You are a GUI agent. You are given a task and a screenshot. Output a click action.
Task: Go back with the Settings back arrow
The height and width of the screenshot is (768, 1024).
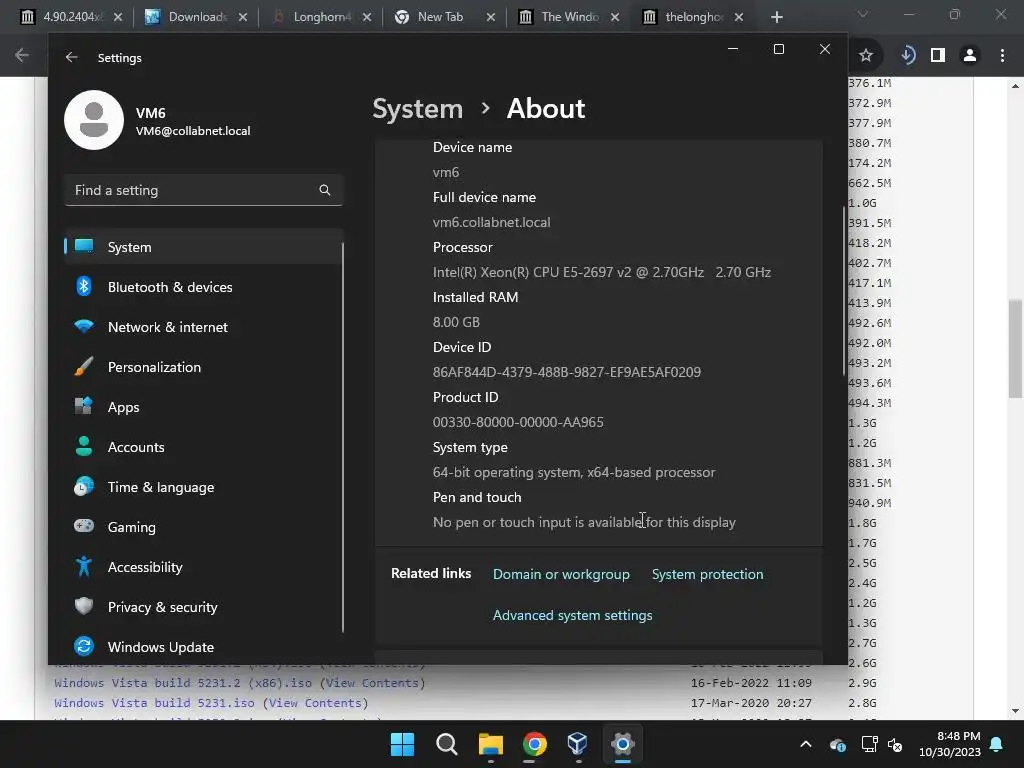tap(71, 57)
